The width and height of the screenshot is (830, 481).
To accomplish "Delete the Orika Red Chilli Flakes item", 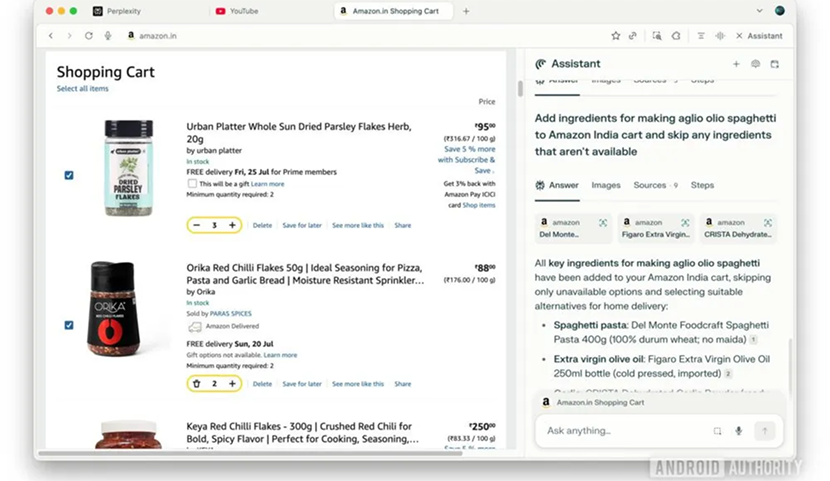I will (262, 384).
